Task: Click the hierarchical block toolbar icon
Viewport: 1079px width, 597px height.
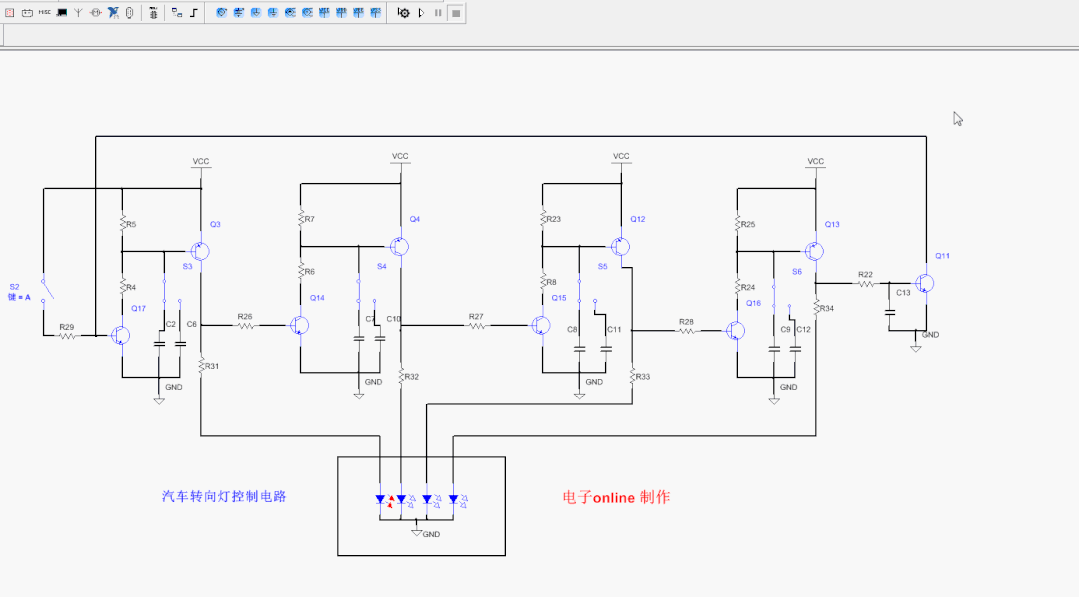Action: coord(177,13)
